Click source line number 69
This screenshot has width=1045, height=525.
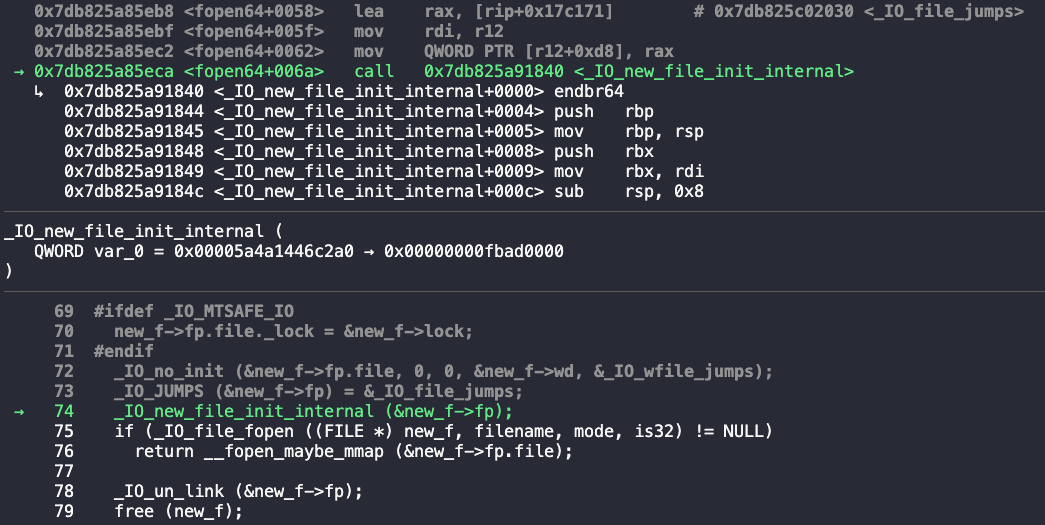(64, 311)
